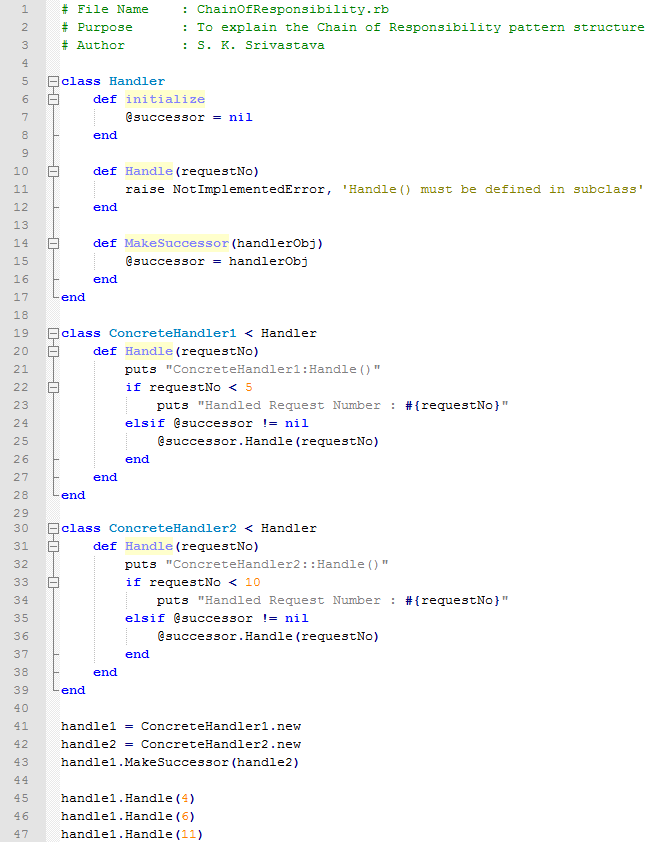This screenshot has height=842, width=648.
Task: Click the handlerObj parameter on line 14
Action: [x=276, y=243]
